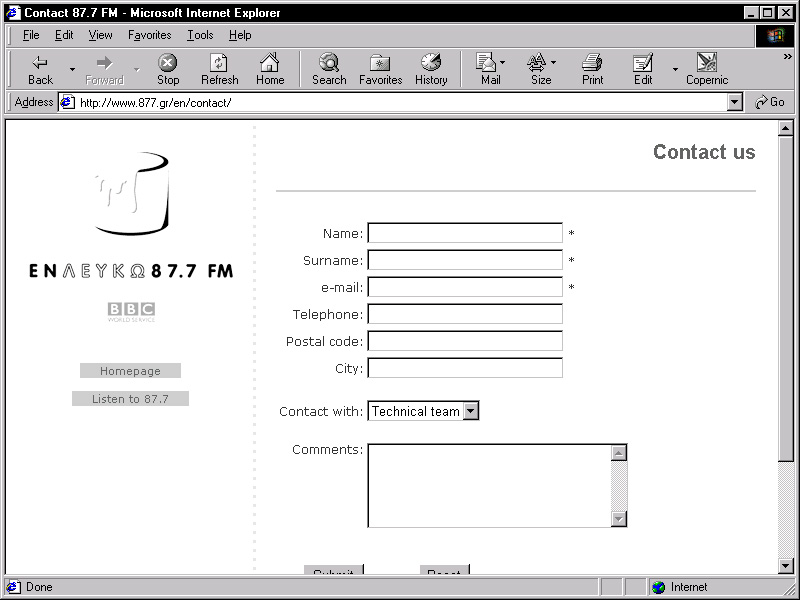Click the City input field
Screen dimensions: 800x600
[x=465, y=368]
